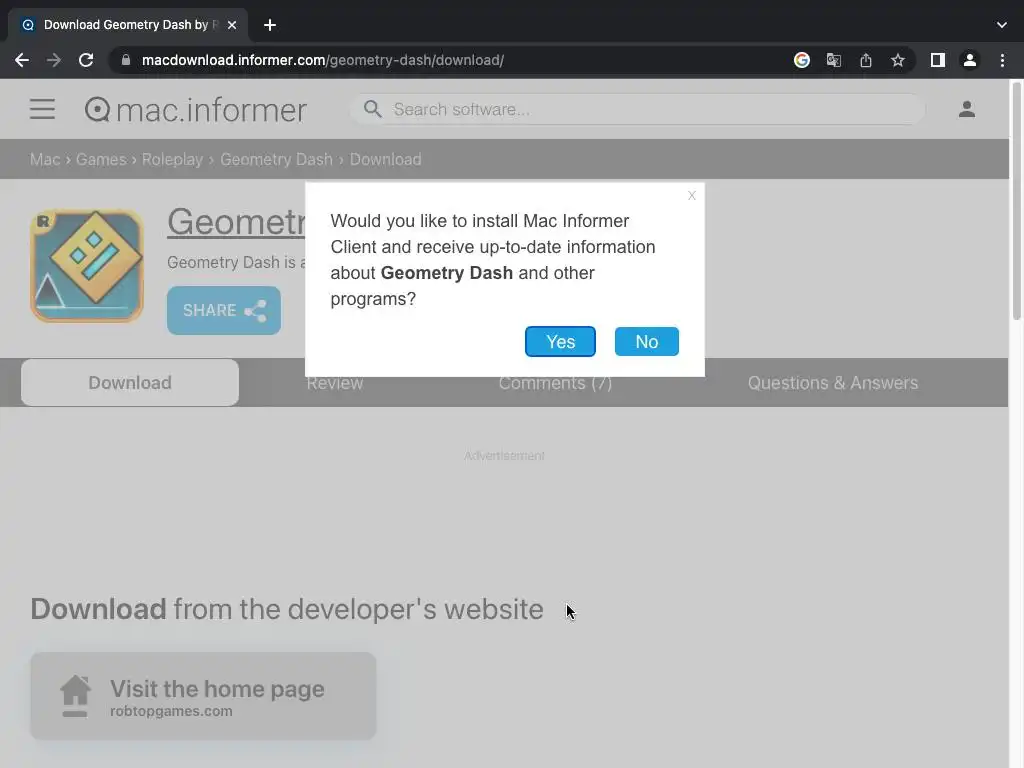Open Chrome three-dot menu

pos(1002,60)
